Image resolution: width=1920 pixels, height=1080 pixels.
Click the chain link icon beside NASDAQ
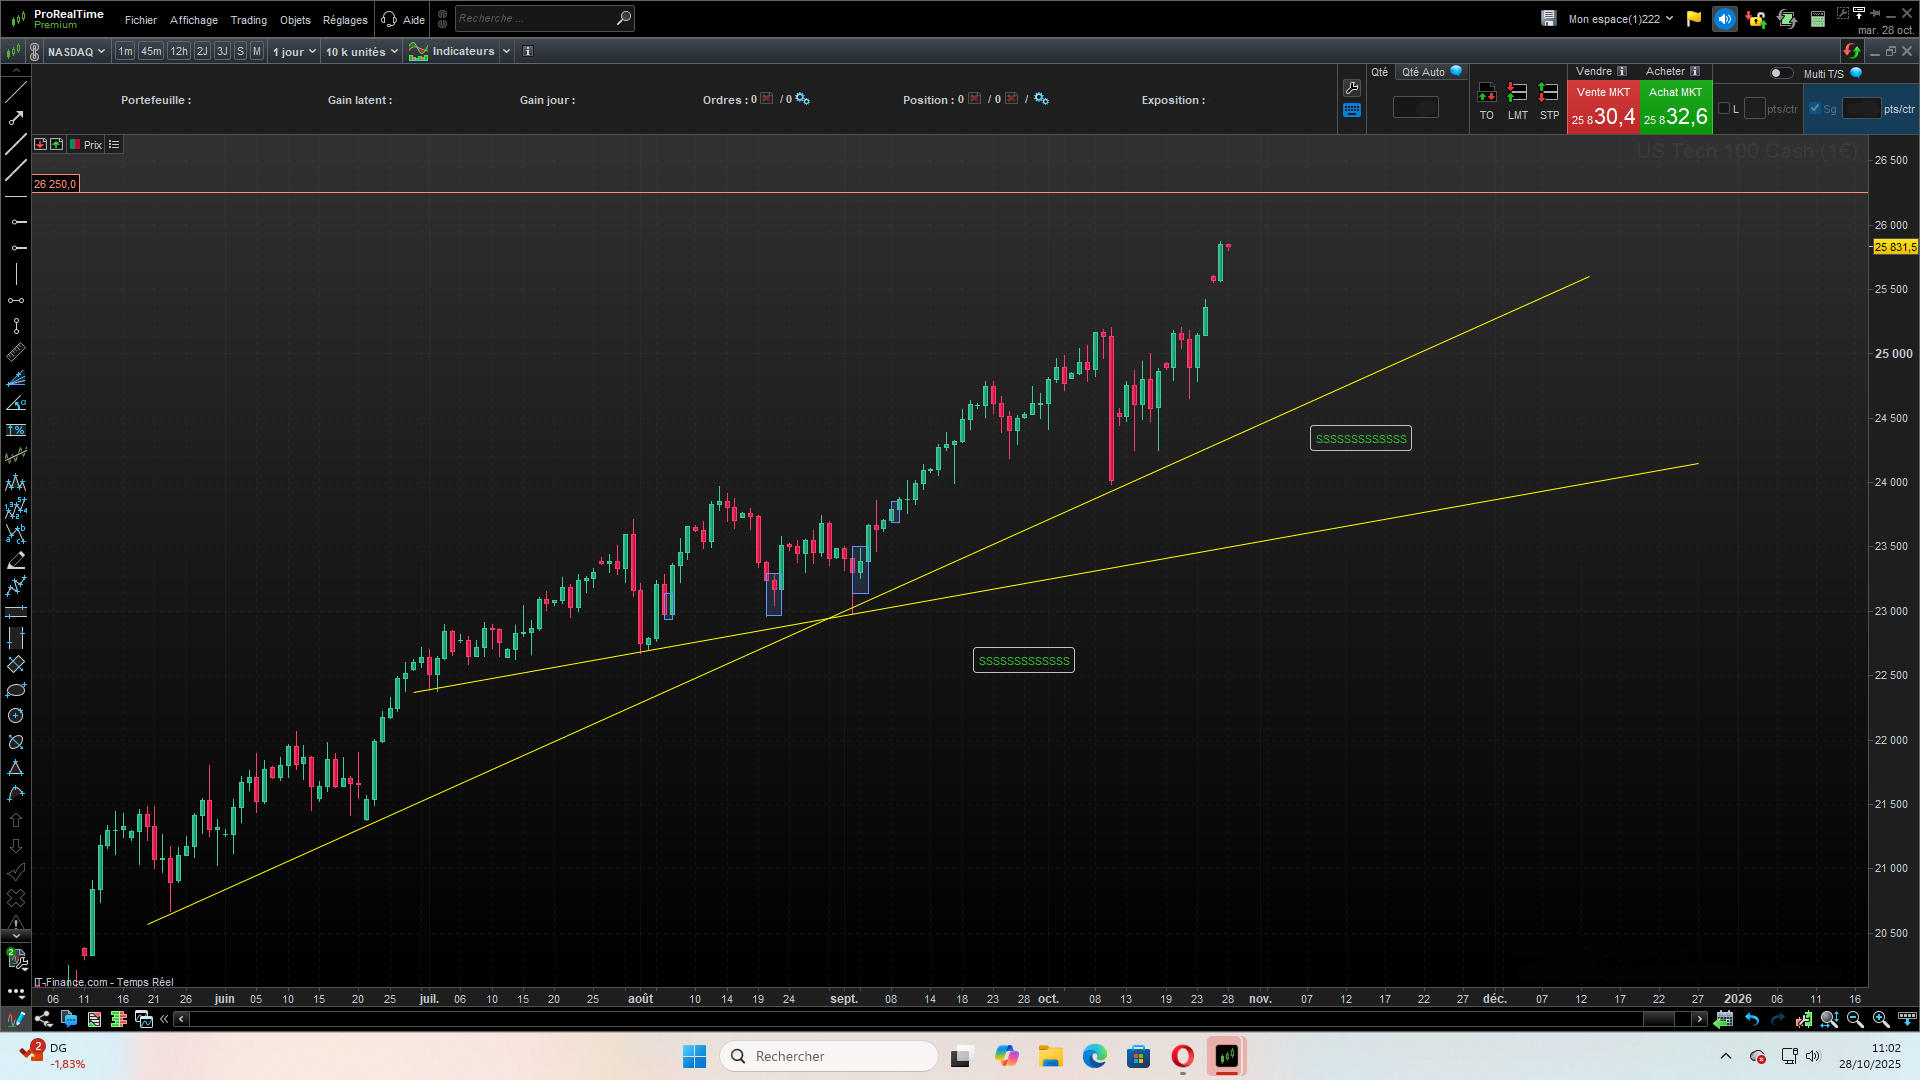coord(35,51)
